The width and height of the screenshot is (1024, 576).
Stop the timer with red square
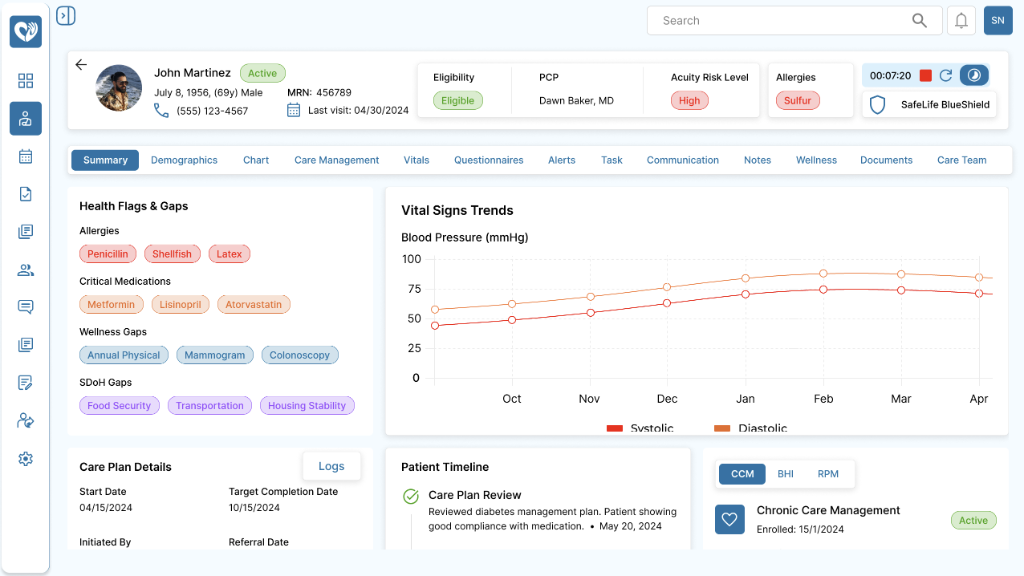[x=925, y=76]
